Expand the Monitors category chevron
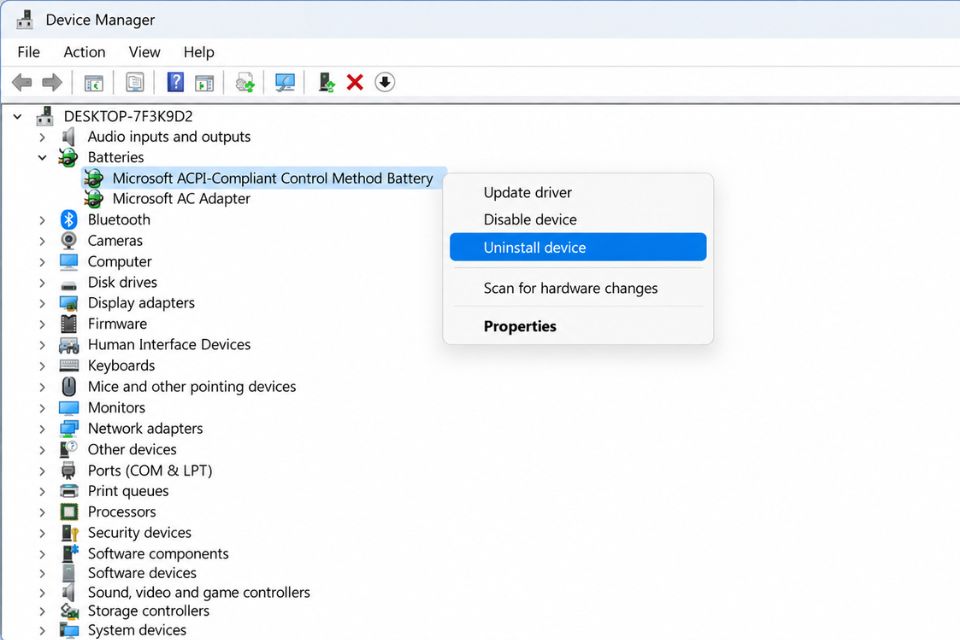 42,408
